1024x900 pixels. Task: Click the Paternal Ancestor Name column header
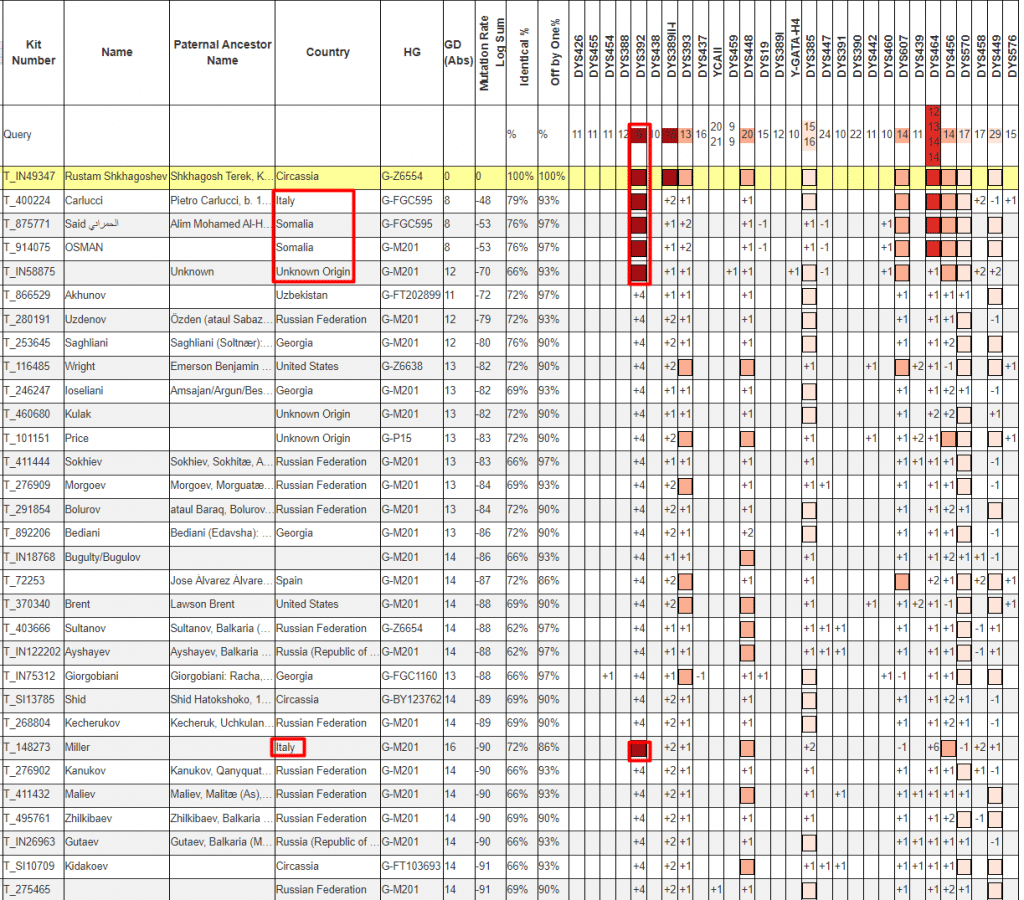(222, 53)
